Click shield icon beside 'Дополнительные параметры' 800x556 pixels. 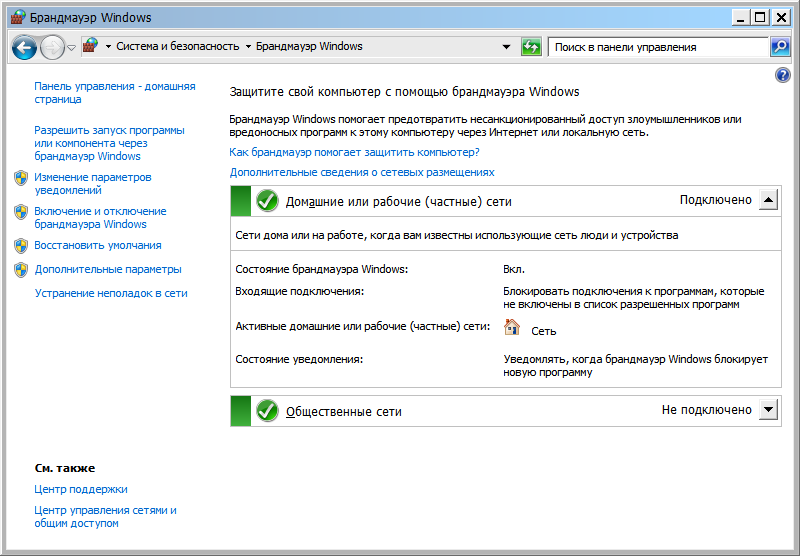(21, 270)
